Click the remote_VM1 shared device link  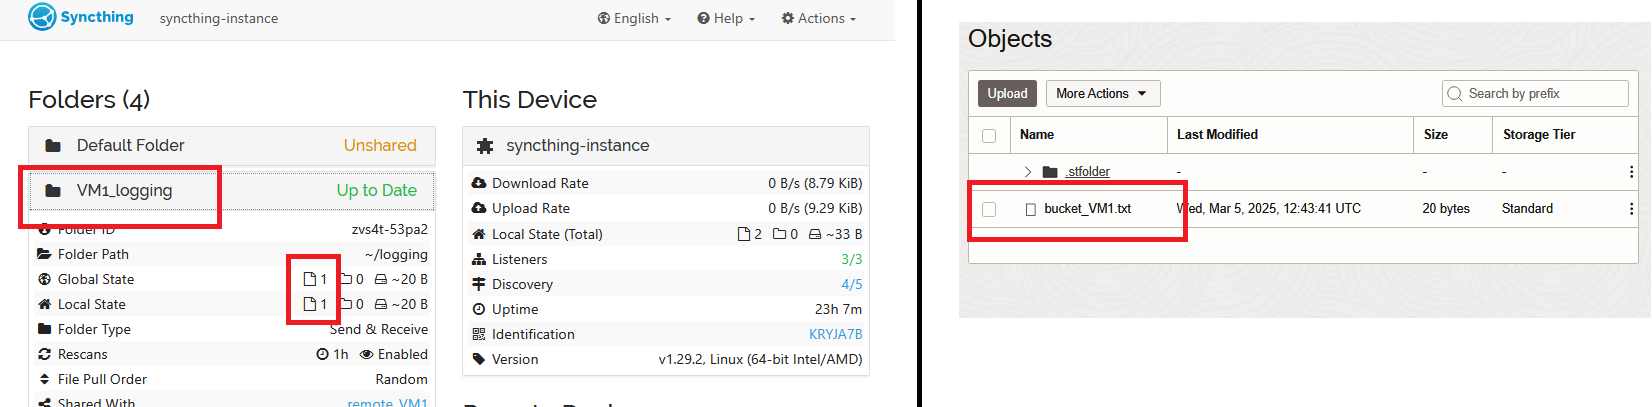pyautogui.click(x=388, y=403)
